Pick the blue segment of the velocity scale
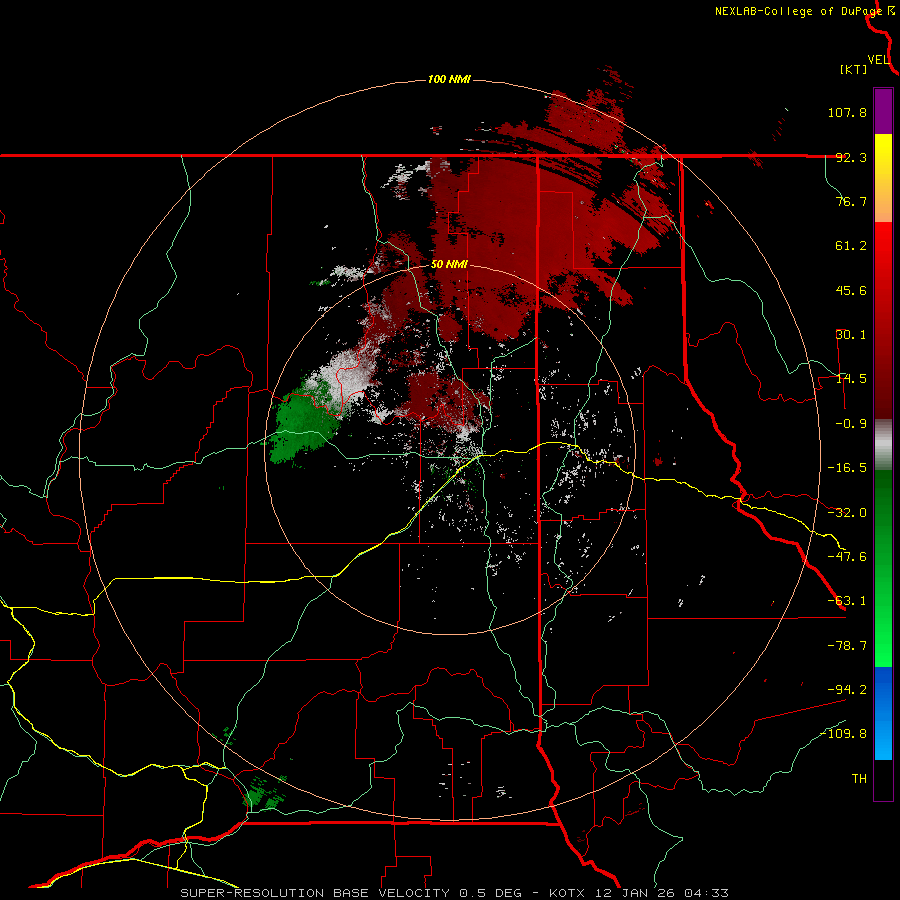 pos(883,689)
